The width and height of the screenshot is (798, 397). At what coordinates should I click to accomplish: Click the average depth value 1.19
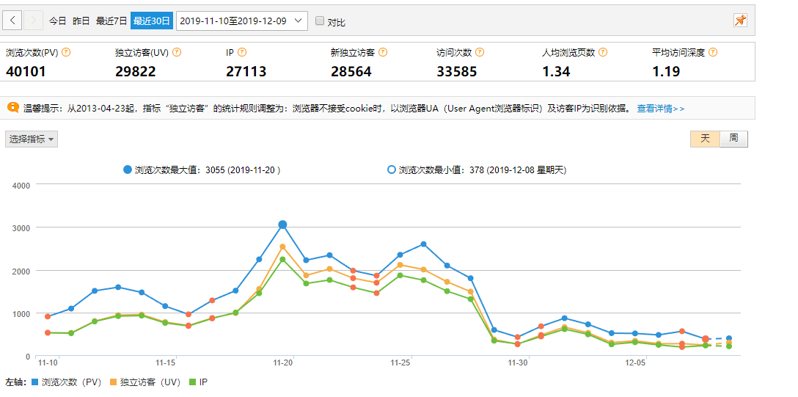666,72
